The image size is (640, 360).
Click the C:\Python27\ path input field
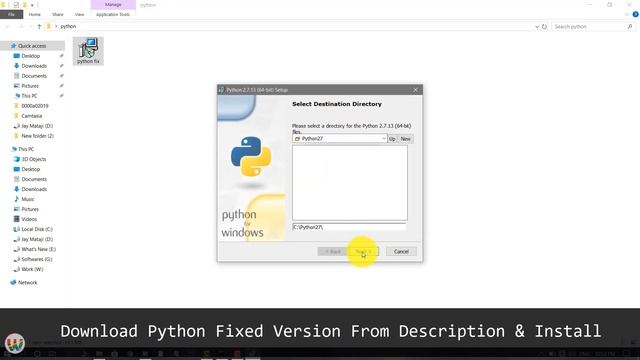[x=349, y=227]
